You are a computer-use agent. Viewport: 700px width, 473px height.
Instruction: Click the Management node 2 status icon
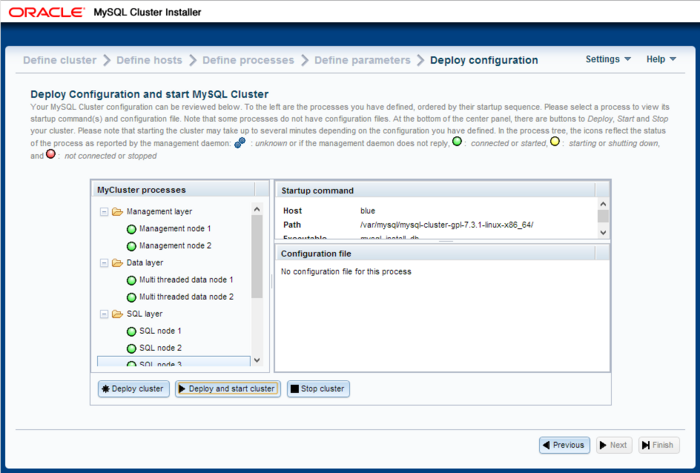point(131,246)
